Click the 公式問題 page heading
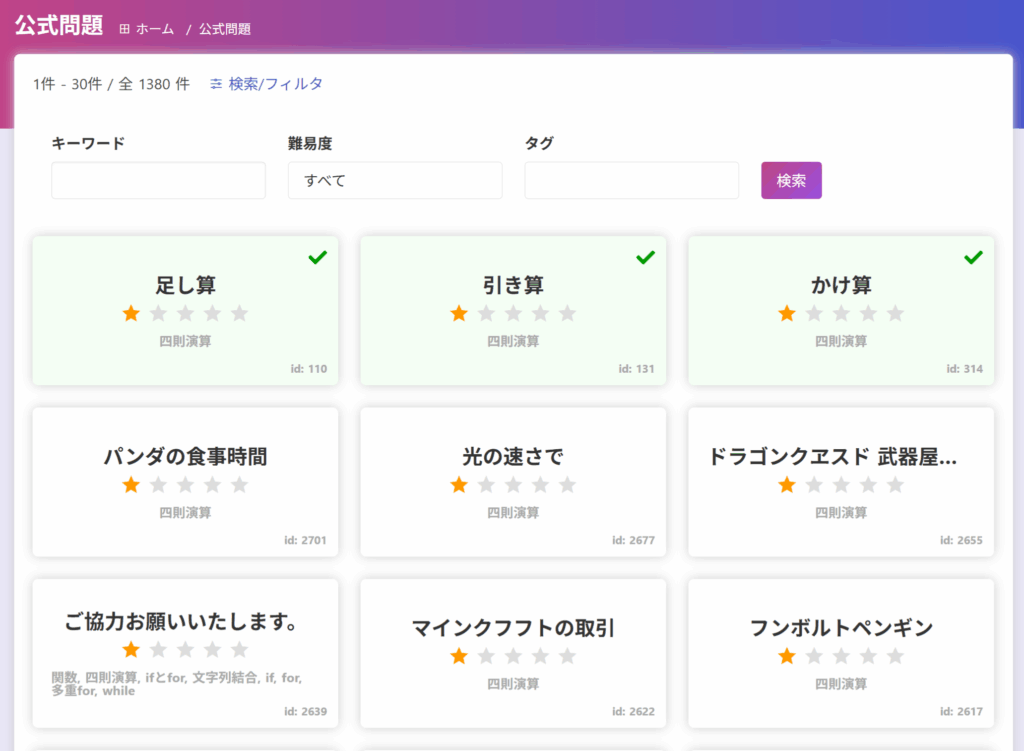1024x751 pixels. [59, 26]
